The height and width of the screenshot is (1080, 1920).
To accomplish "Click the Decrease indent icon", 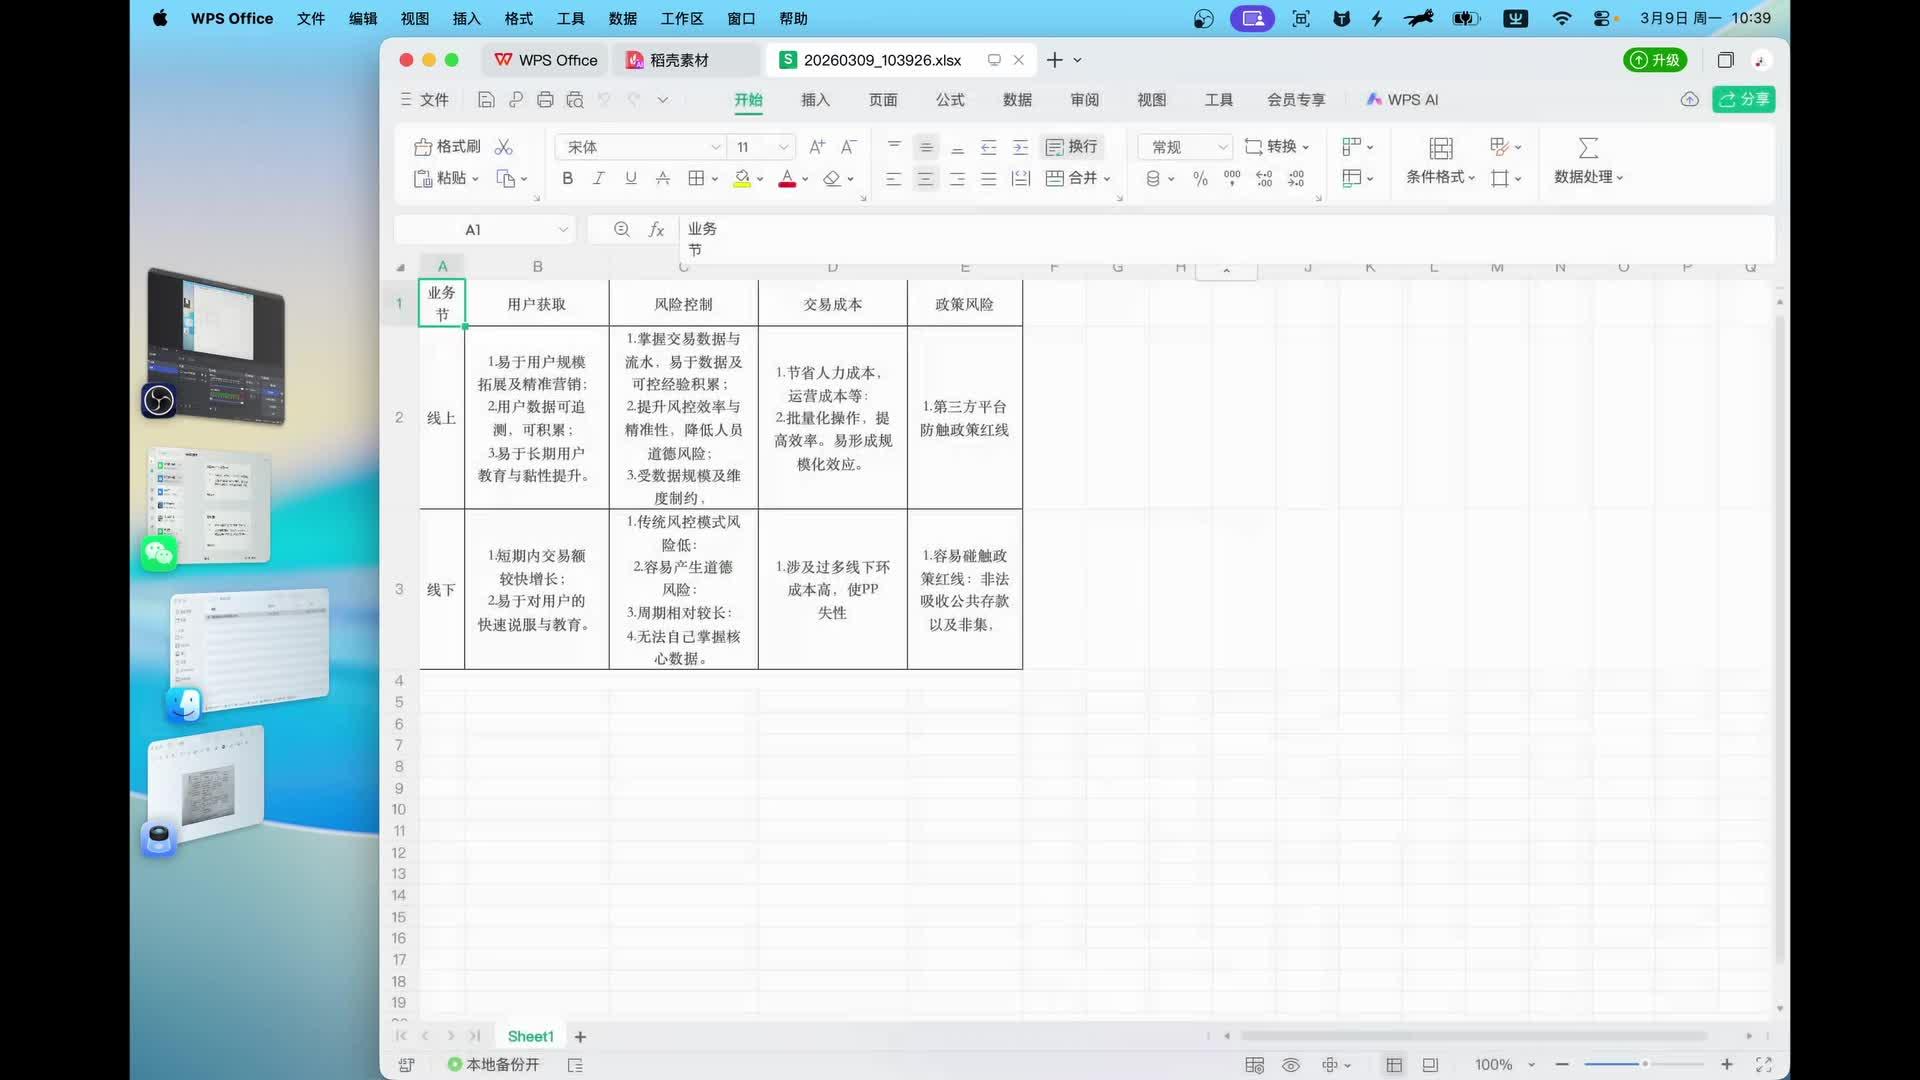I will [x=989, y=147].
